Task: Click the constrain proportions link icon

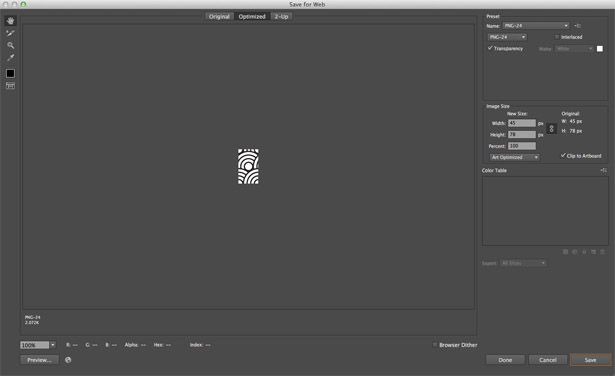Action: (x=551, y=129)
